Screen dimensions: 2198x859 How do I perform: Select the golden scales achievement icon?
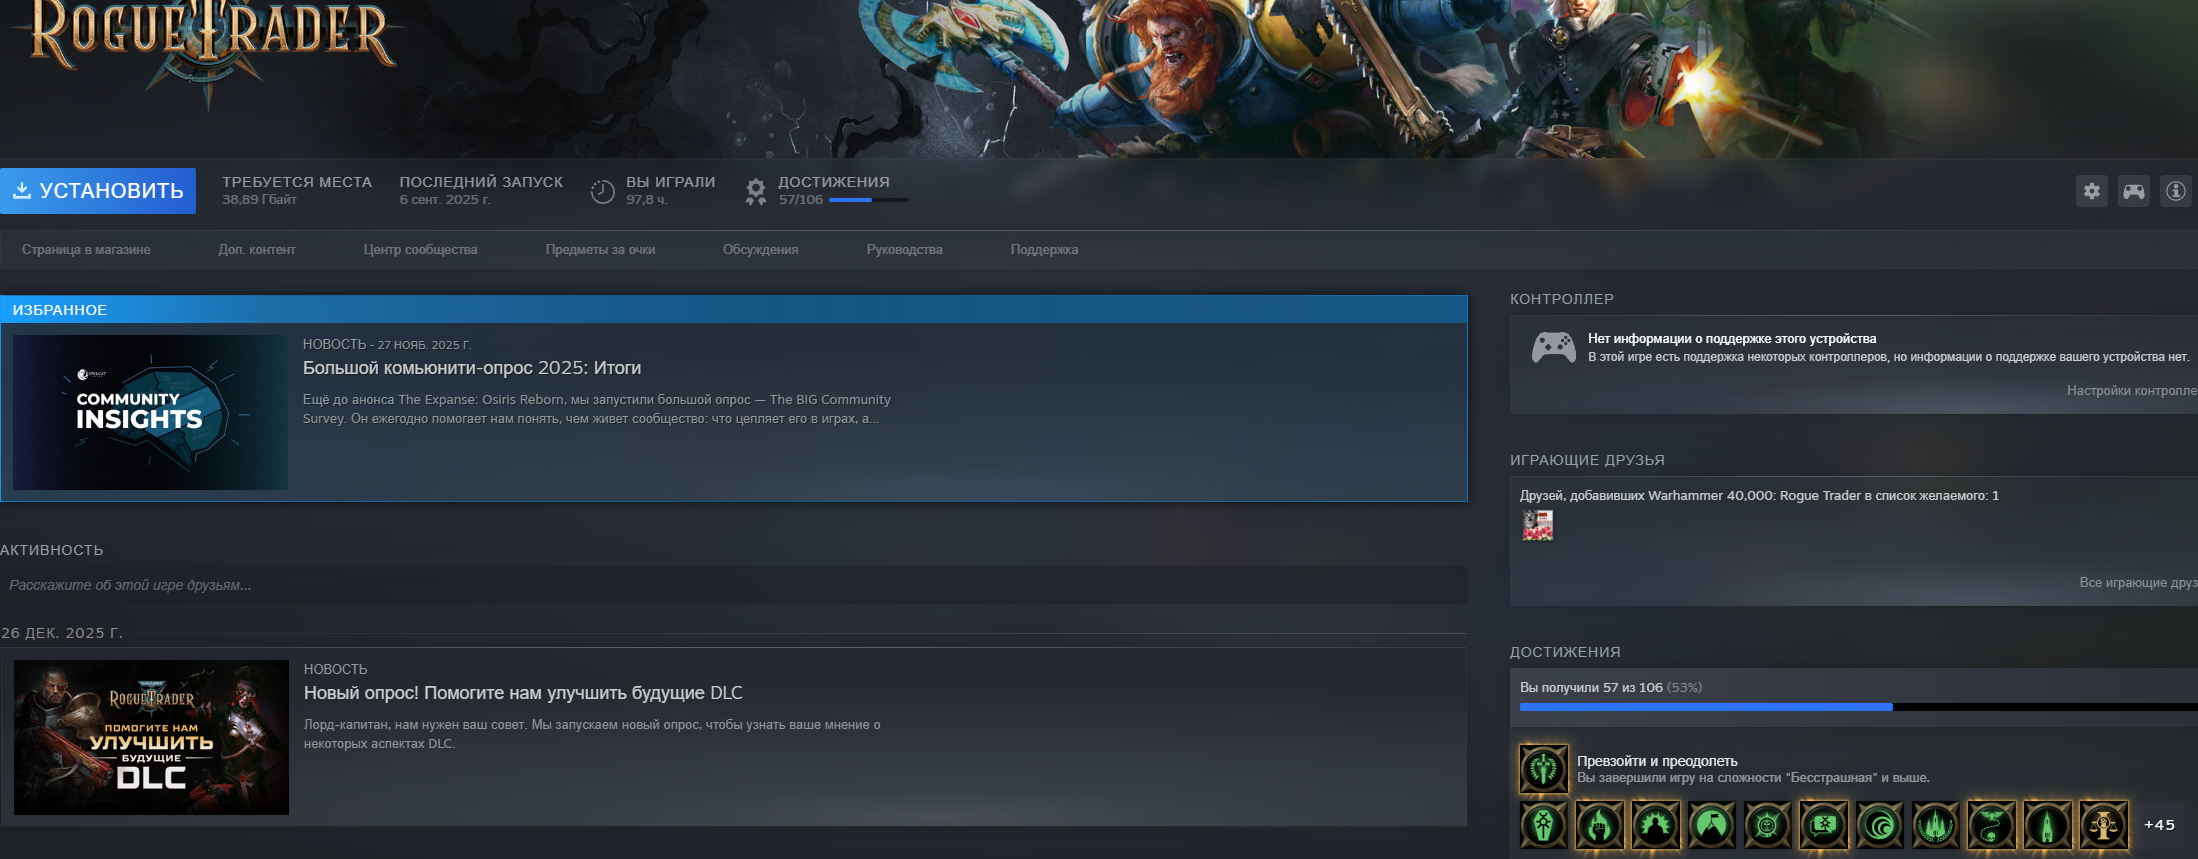point(2103,825)
